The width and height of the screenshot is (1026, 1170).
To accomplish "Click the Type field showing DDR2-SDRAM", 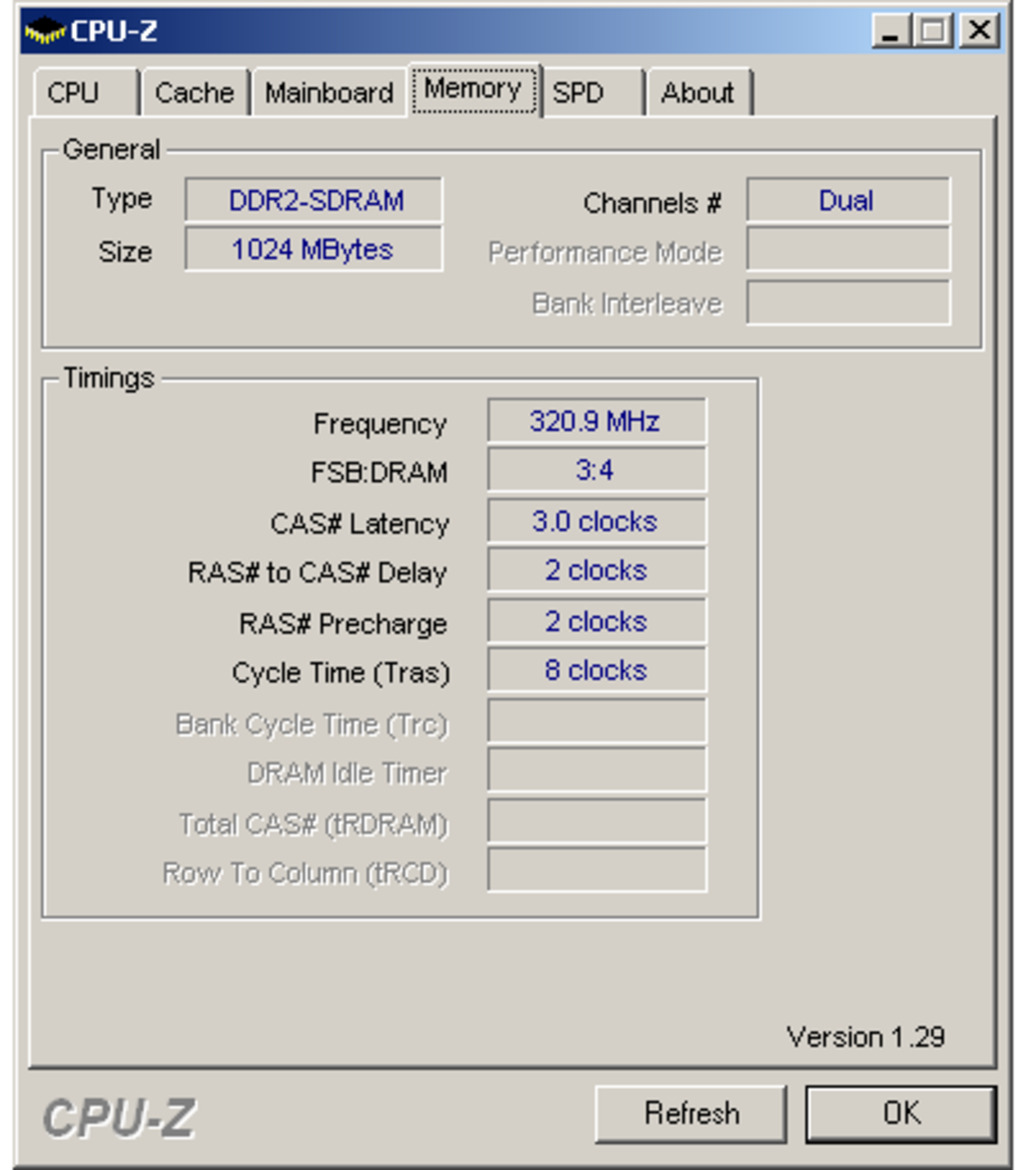I will click(x=314, y=200).
